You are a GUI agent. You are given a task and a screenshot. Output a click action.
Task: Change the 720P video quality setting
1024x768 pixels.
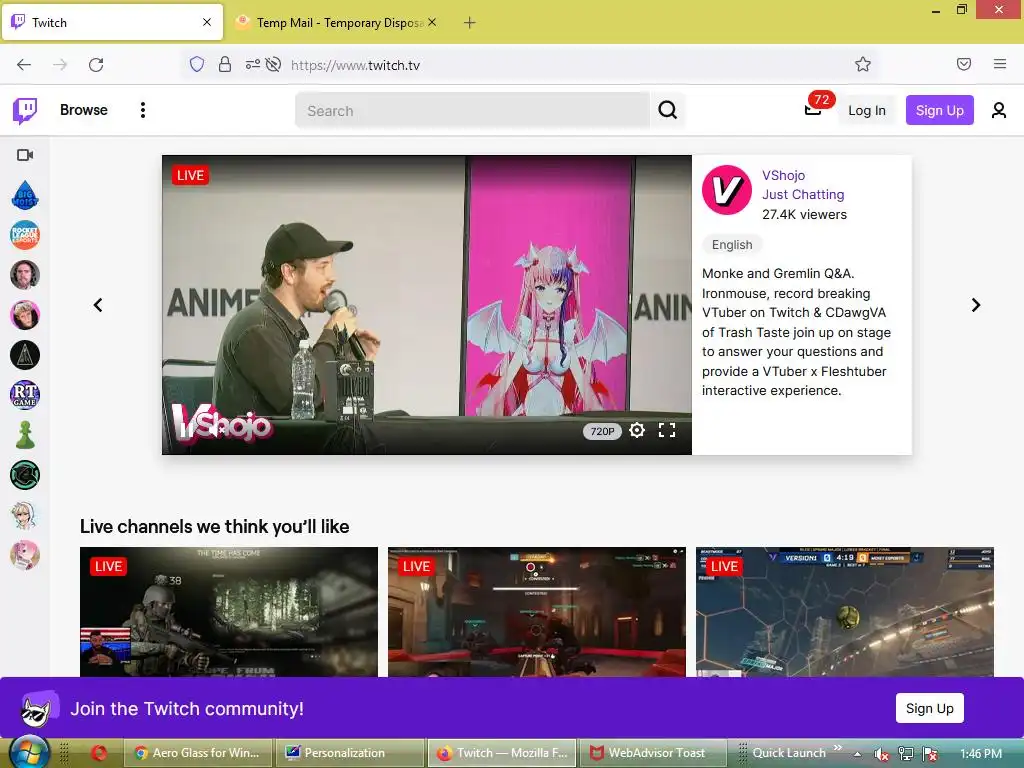click(x=601, y=431)
